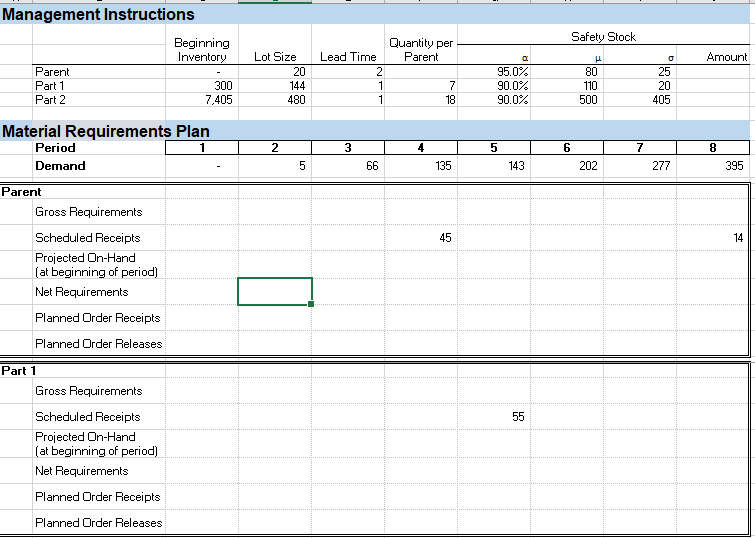Select Part 1 beginning inventory 300
The image size is (755, 538).
click(x=223, y=86)
